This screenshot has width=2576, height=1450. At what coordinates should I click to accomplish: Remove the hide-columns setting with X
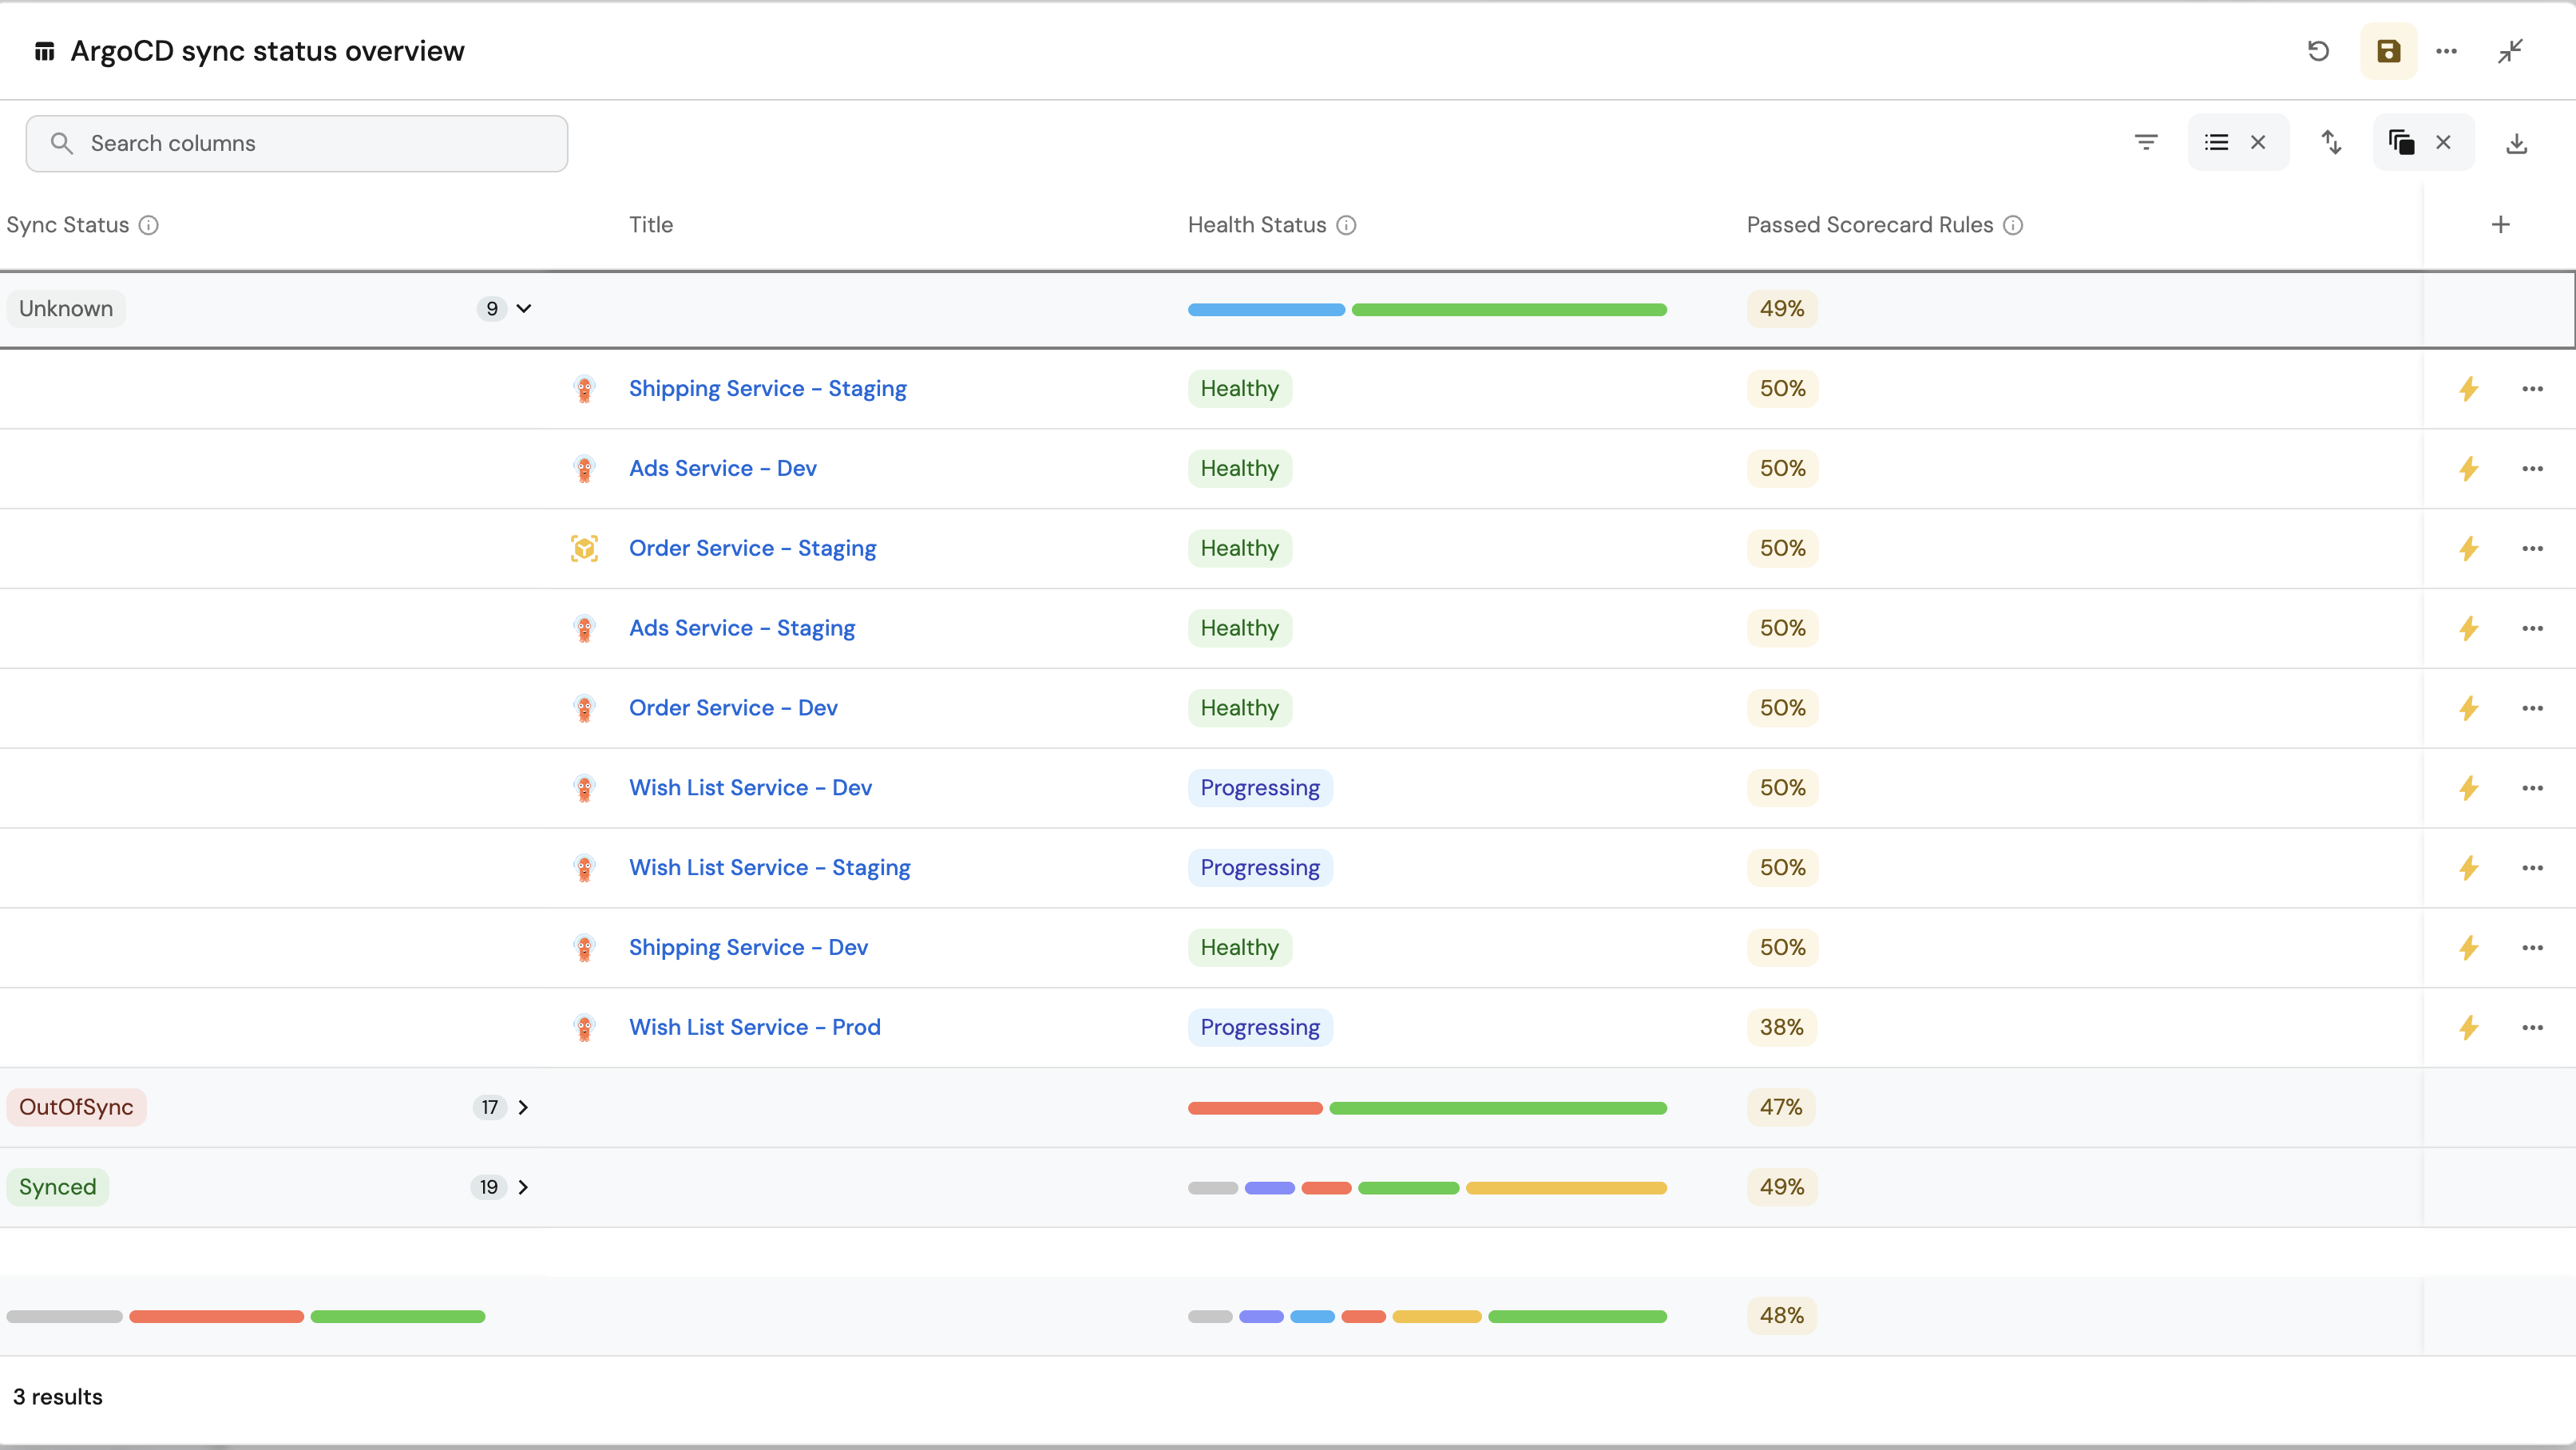(2443, 142)
